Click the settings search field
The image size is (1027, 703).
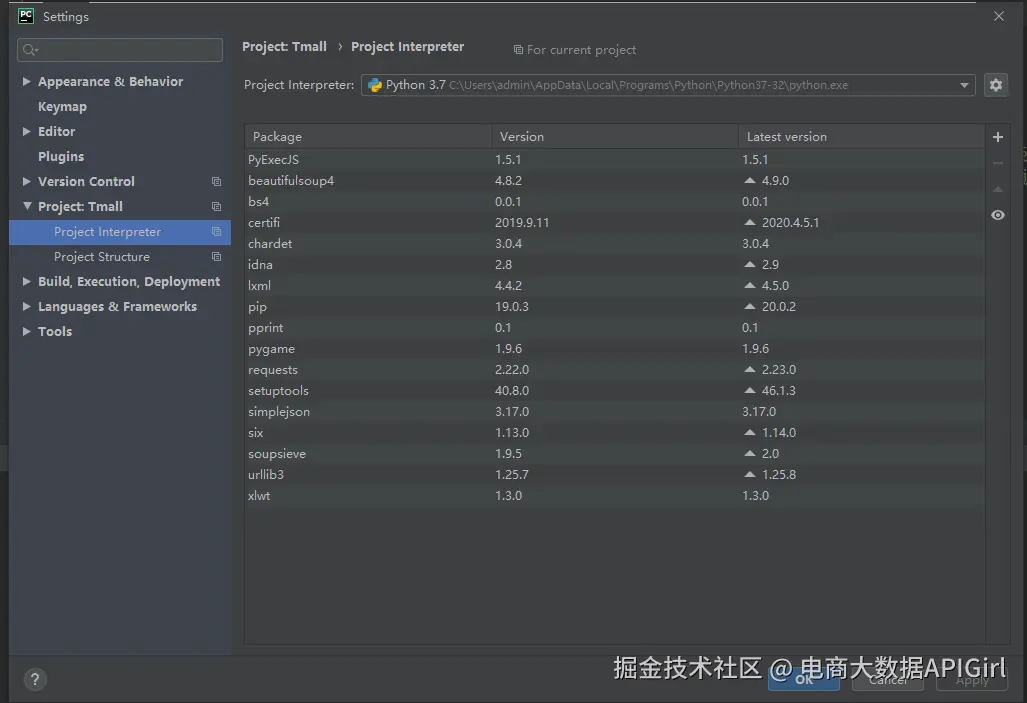coord(119,49)
